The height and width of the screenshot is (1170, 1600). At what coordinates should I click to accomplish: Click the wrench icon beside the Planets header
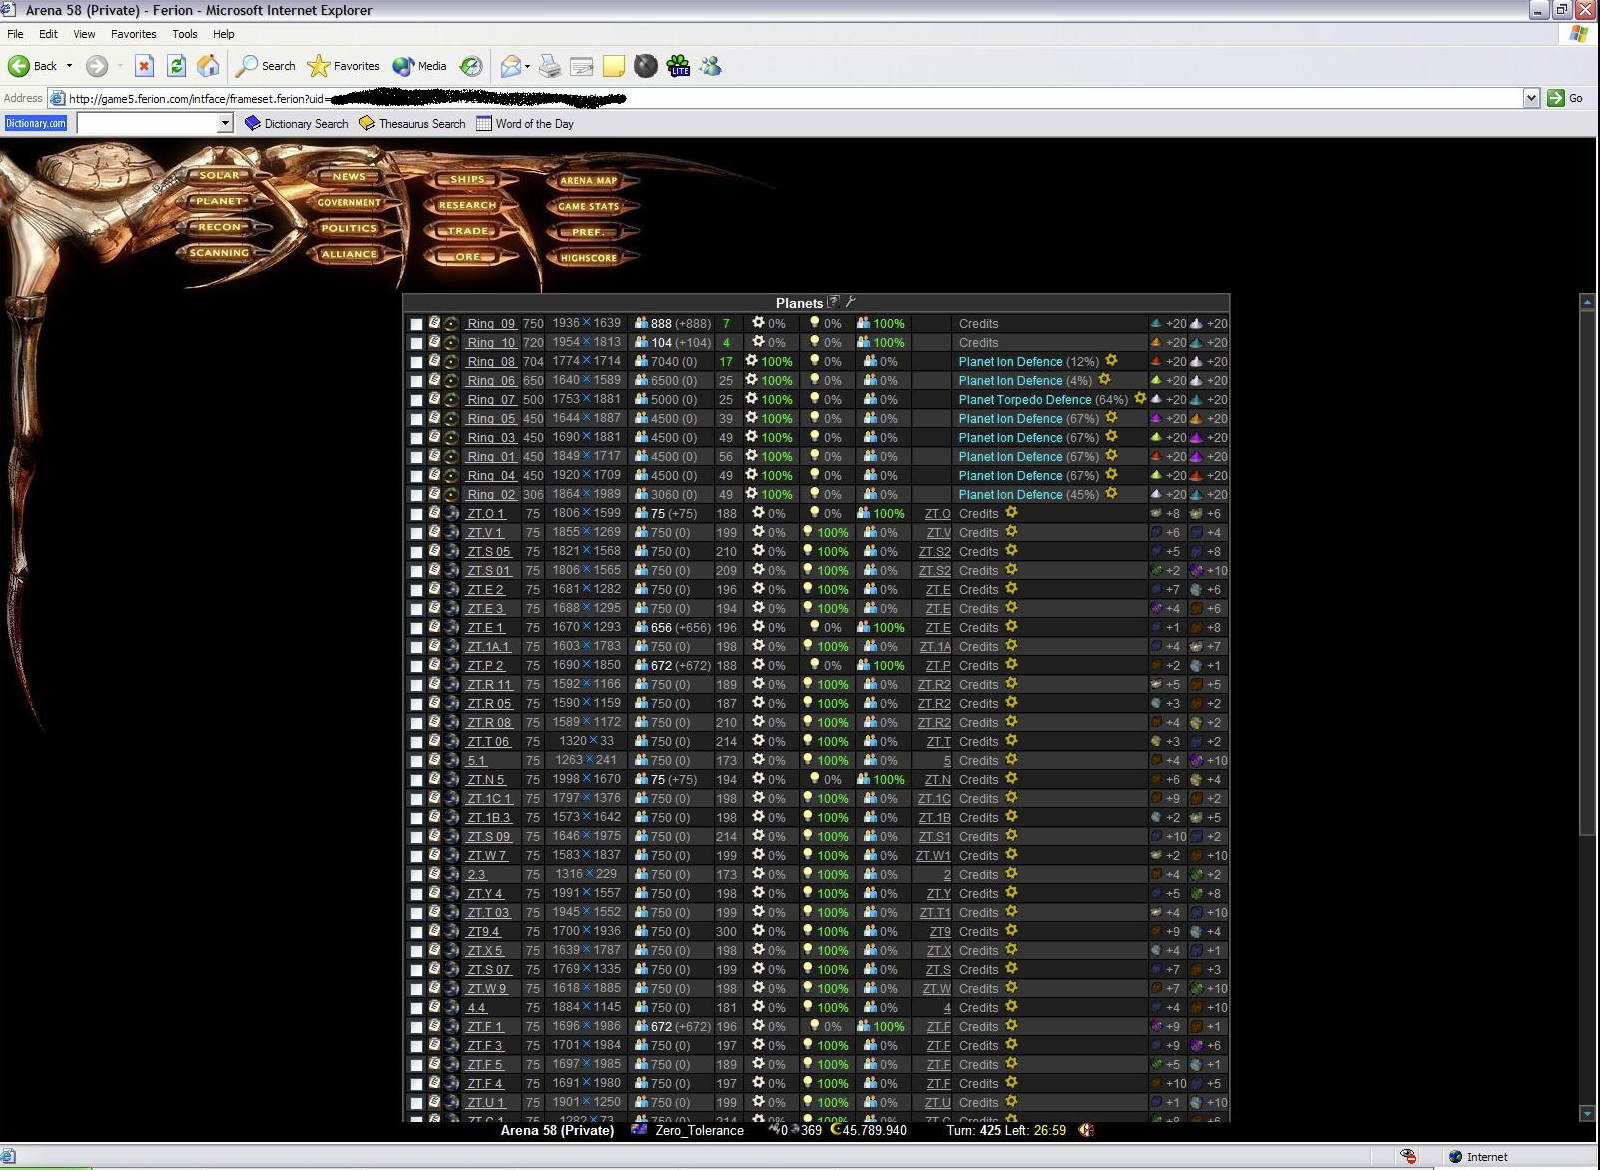(x=851, y=302)
